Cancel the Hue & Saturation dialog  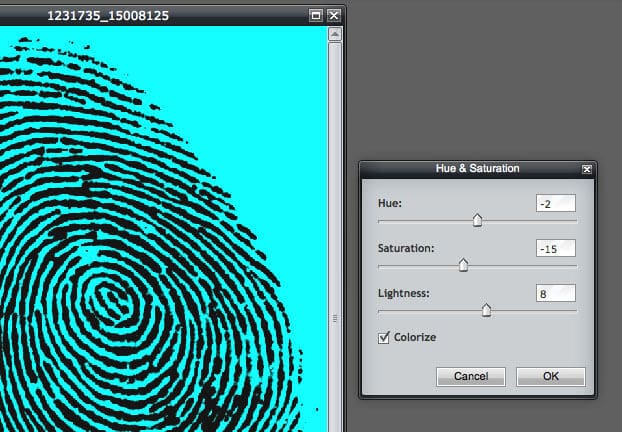pyautogui.click(x=471, y=376)
